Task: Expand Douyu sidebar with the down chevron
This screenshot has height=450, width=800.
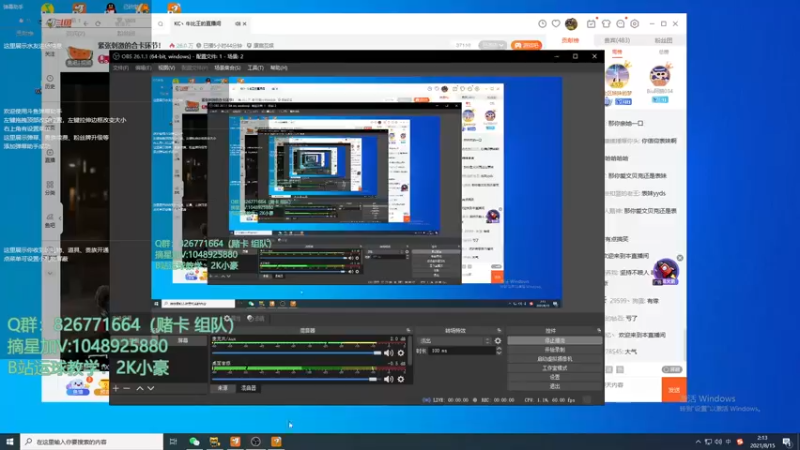Action: click(x=49, y=273)
